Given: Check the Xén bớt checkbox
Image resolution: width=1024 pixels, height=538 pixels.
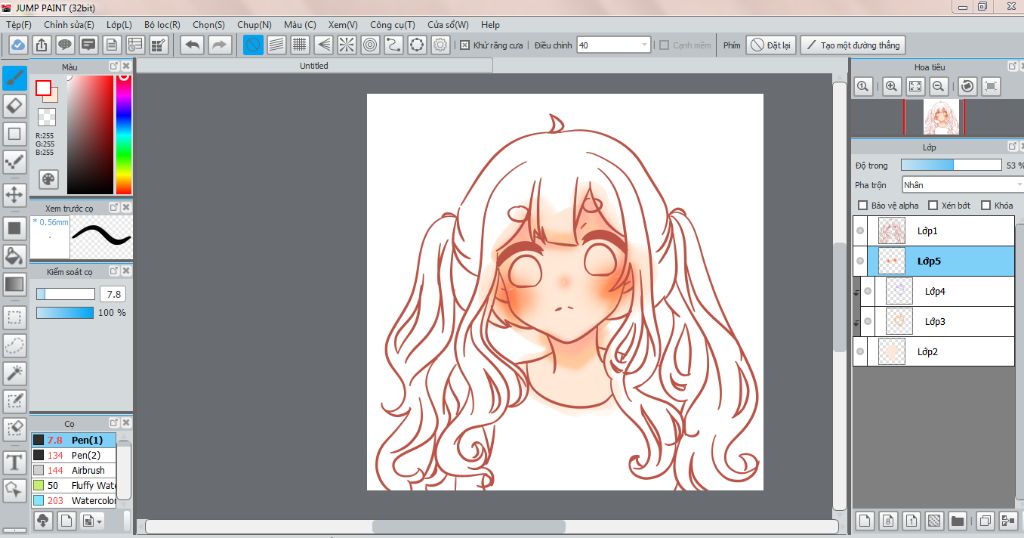Looking at the screenshot, I should (x=933, y=205).
